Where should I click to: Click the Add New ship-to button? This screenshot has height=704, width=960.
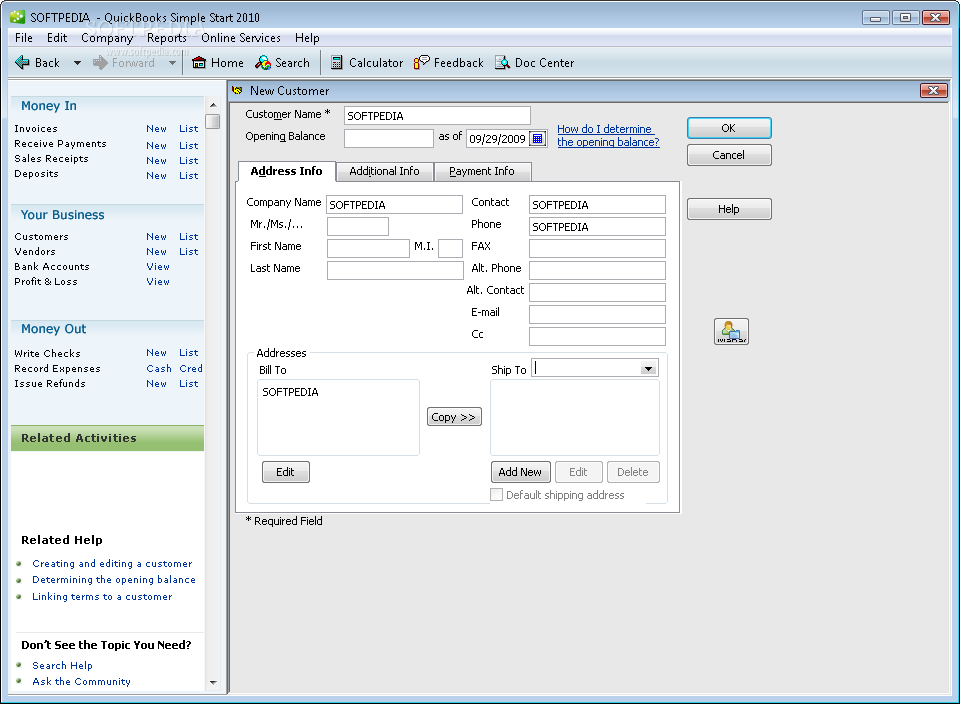(x=520, y=472)
